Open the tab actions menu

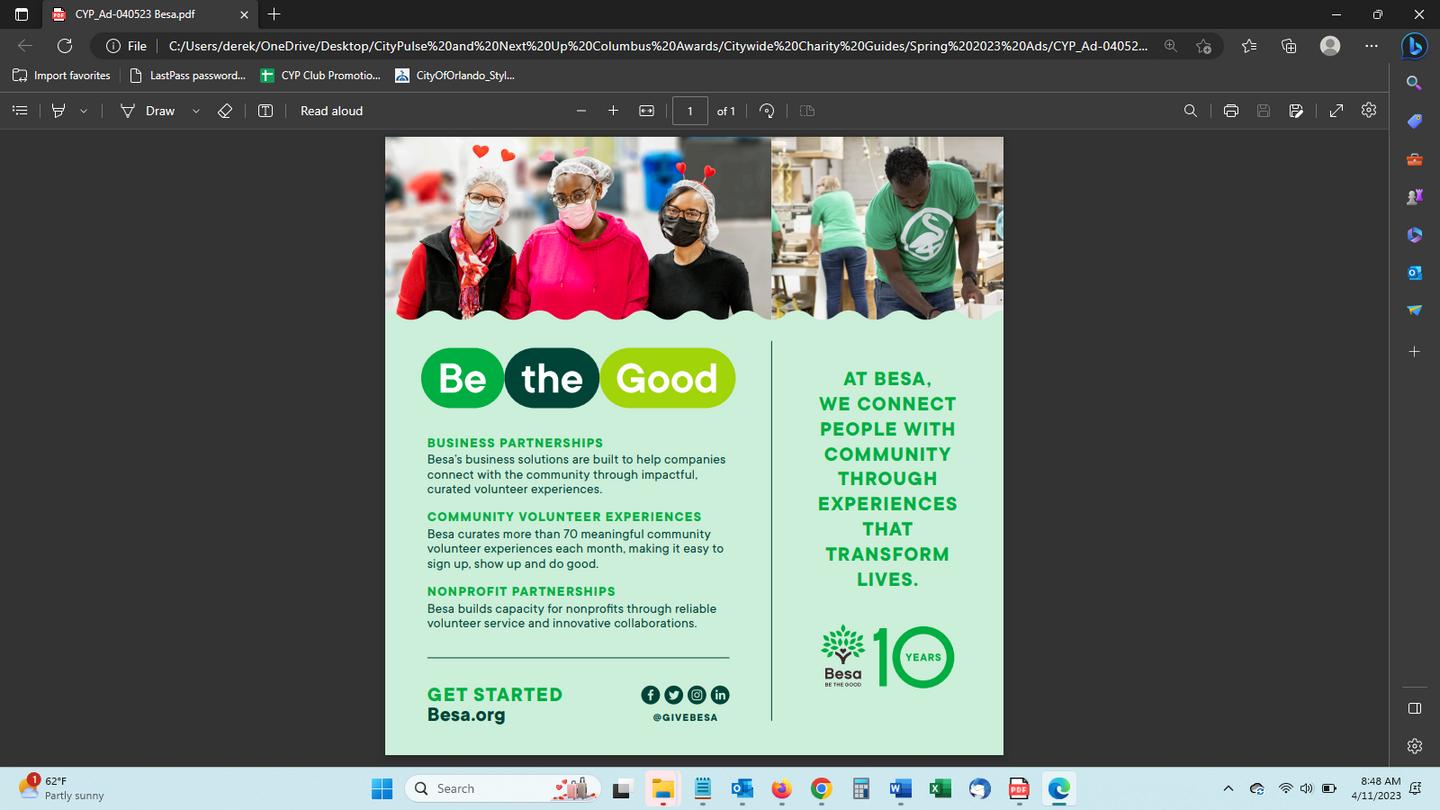[x=21, y=14]
